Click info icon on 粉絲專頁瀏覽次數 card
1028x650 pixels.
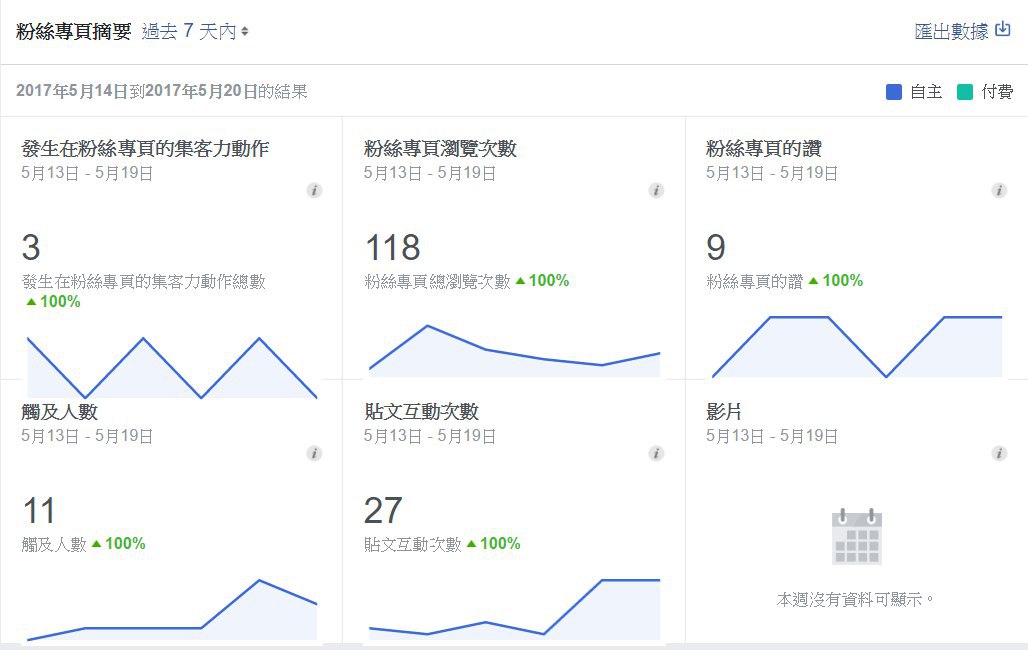click(656, 190)
